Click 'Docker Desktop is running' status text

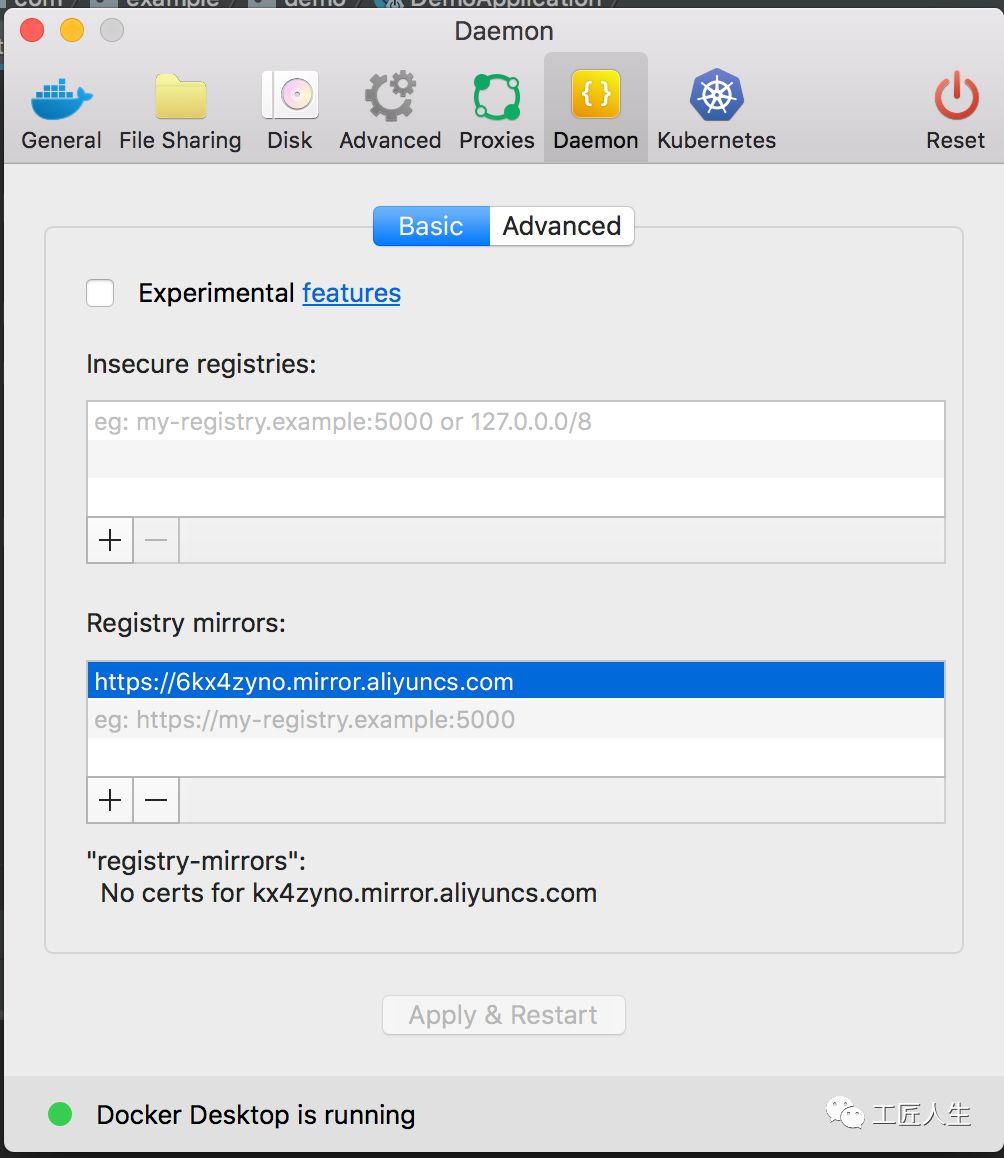256,1114
